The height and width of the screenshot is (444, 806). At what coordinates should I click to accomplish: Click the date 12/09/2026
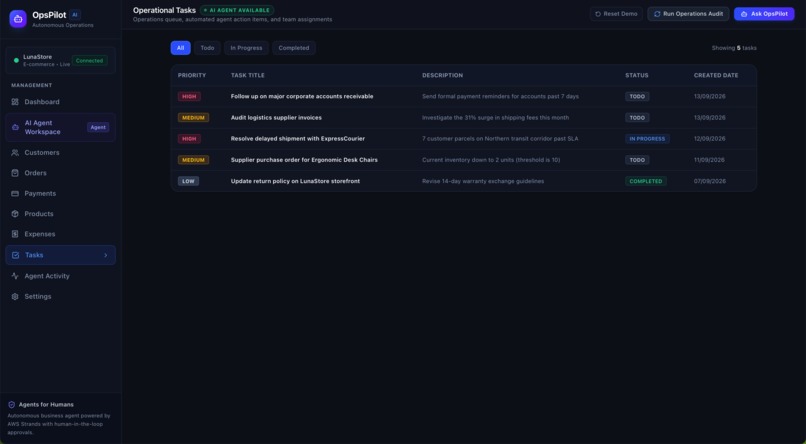click(710, 139)
